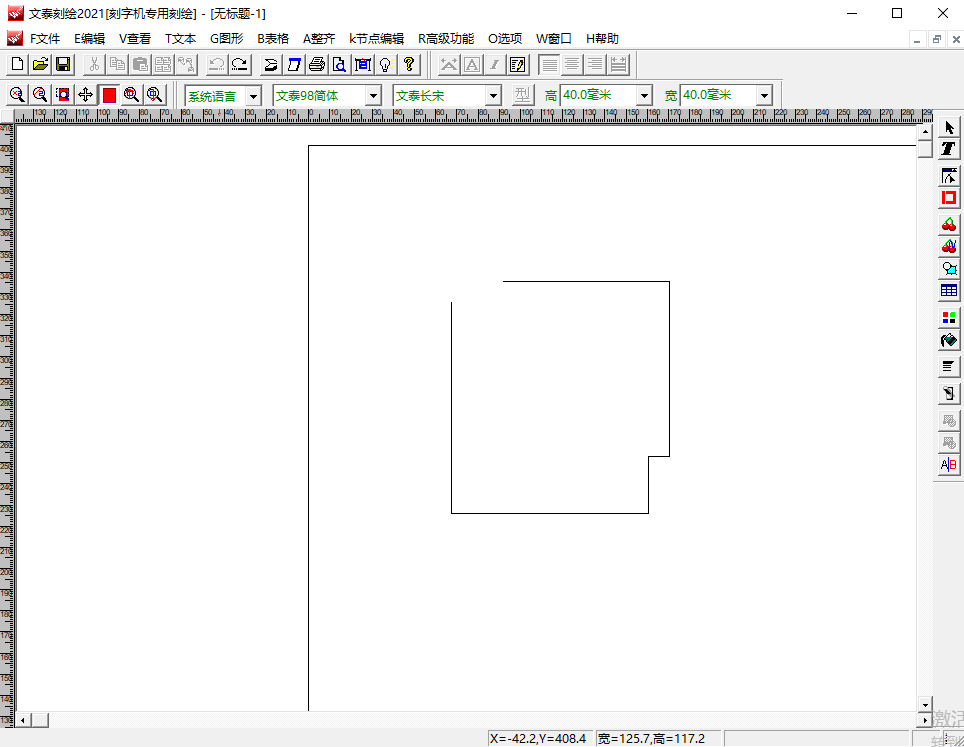Click the red square fill view icon
This screenshot has height=747, width=964.
109,95
